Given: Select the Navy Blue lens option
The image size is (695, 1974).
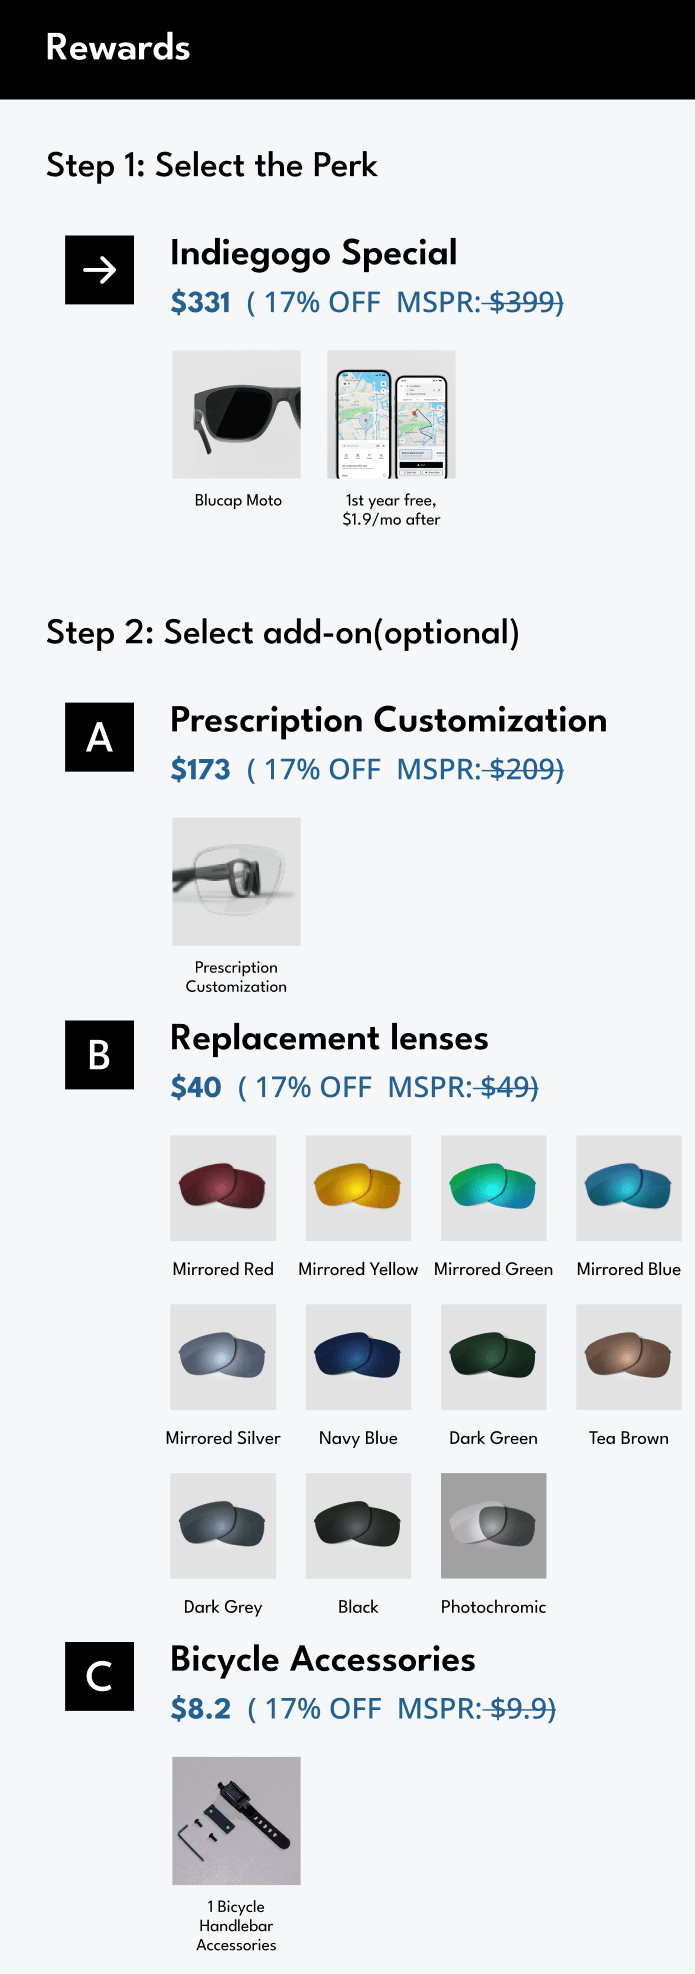Looking at the screenshot, I should [358, 1357].
